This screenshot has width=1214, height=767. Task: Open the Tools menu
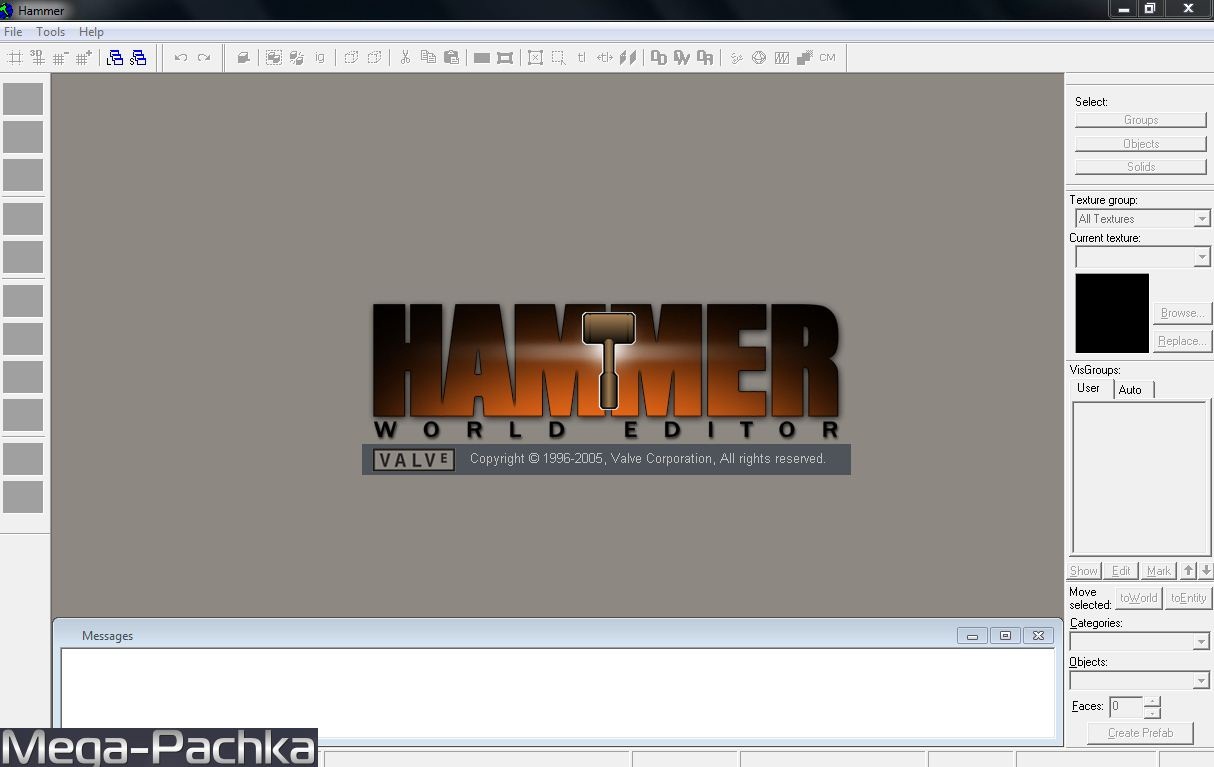point(50,32)
